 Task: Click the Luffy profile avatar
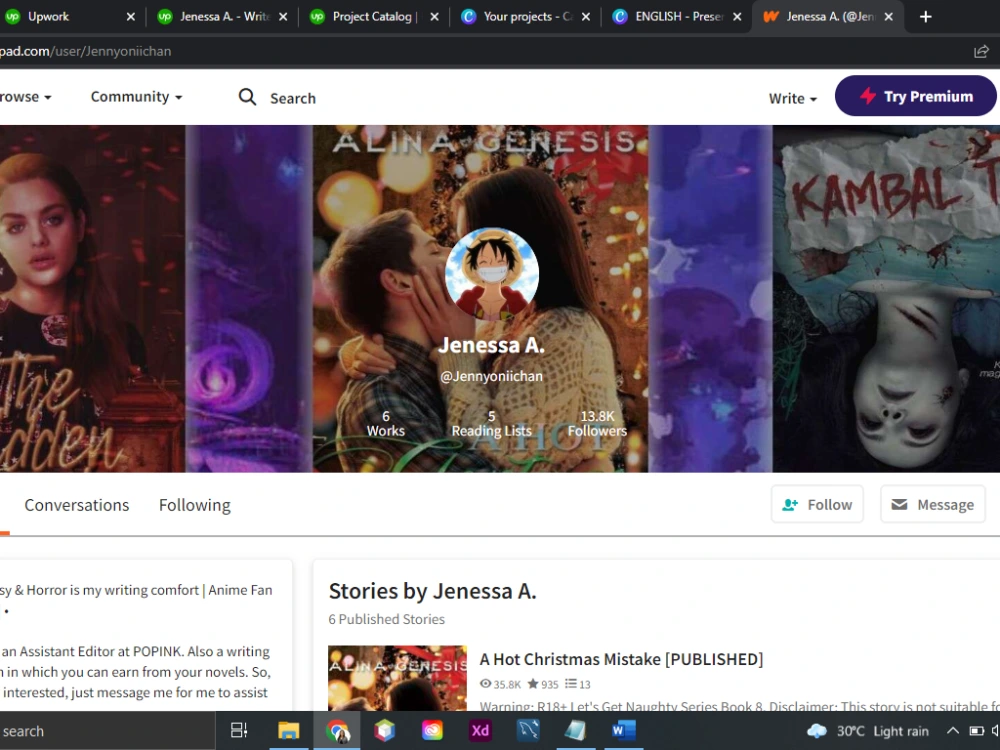pos(492,274)
